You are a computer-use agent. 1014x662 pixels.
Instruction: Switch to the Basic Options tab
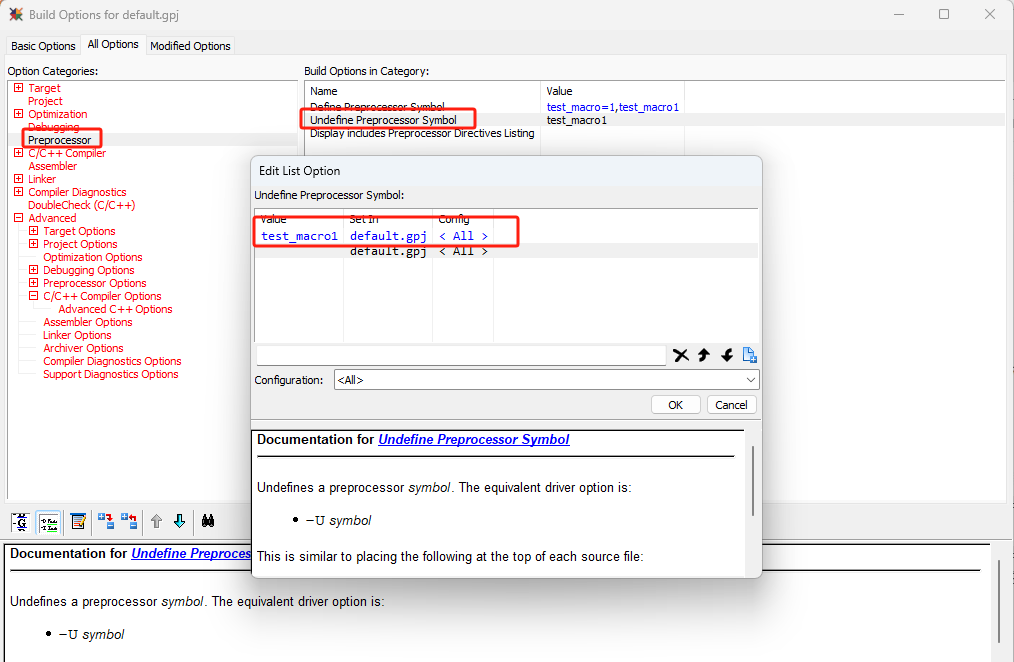(43, 46)
